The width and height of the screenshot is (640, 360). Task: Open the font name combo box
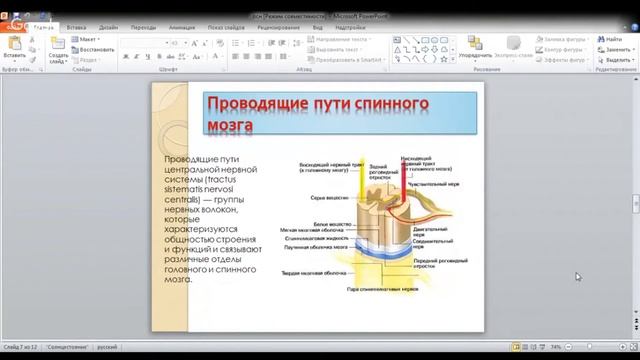[x=145, y=43]
